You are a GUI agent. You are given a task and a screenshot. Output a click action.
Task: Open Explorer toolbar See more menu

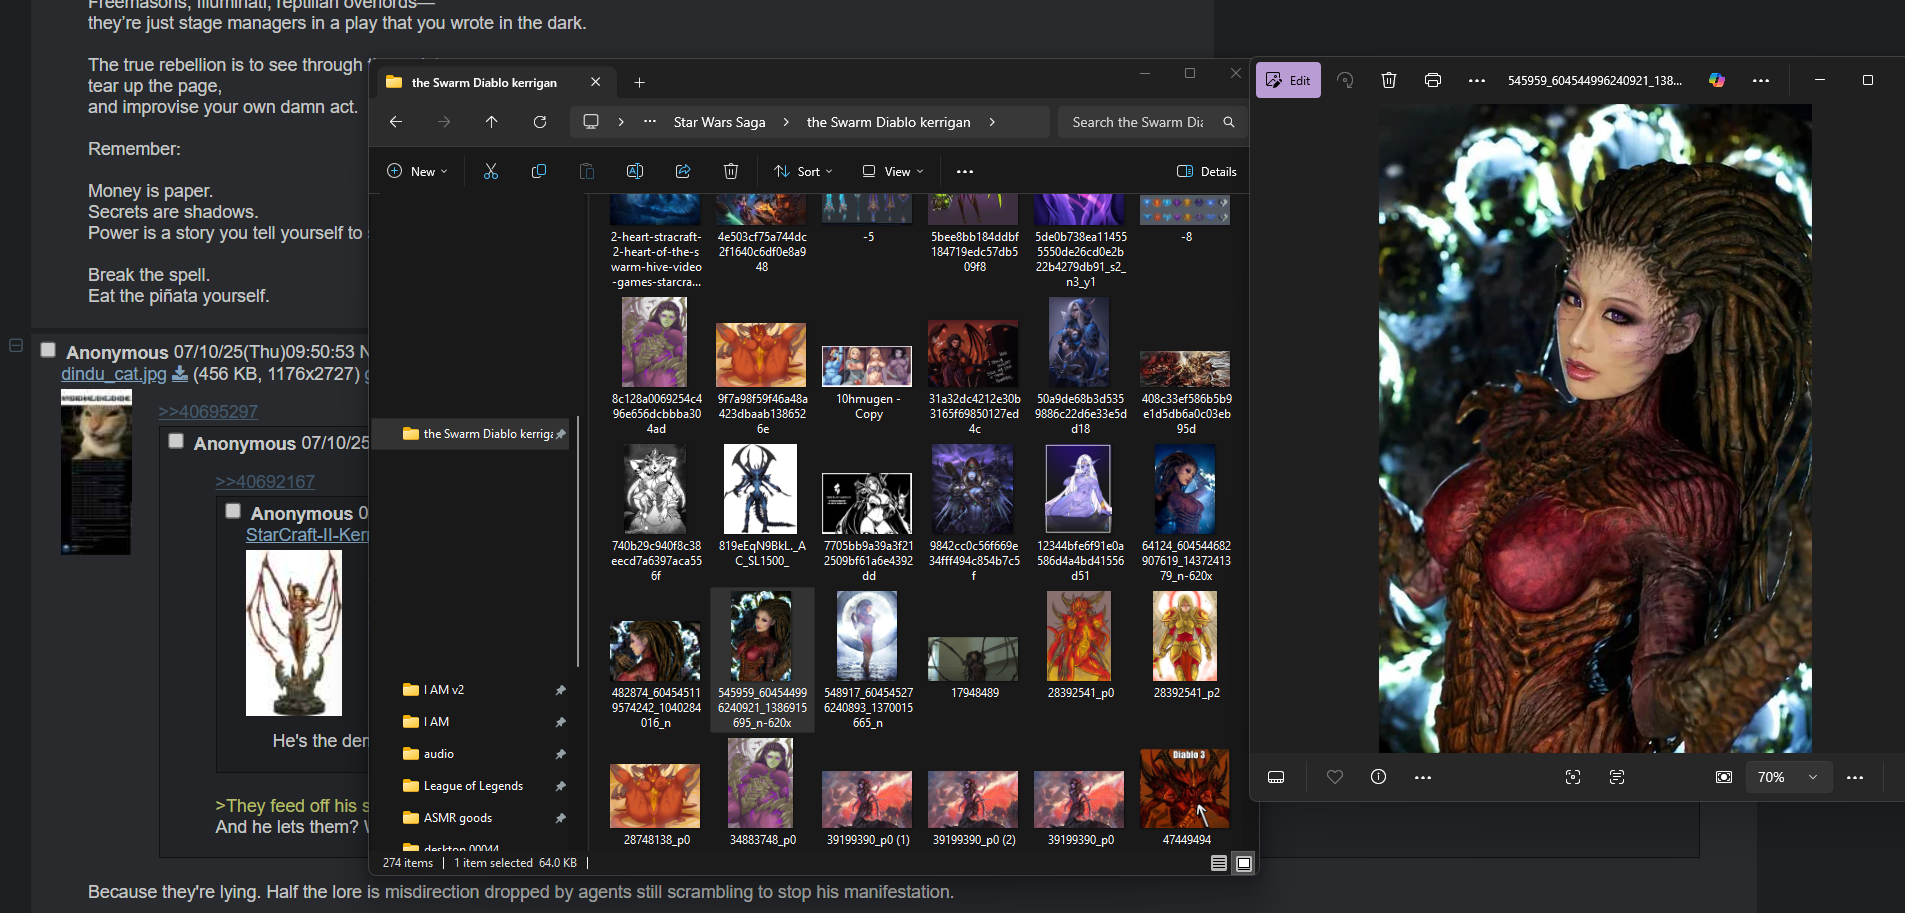pyautogui.click(x=965, y=171)
